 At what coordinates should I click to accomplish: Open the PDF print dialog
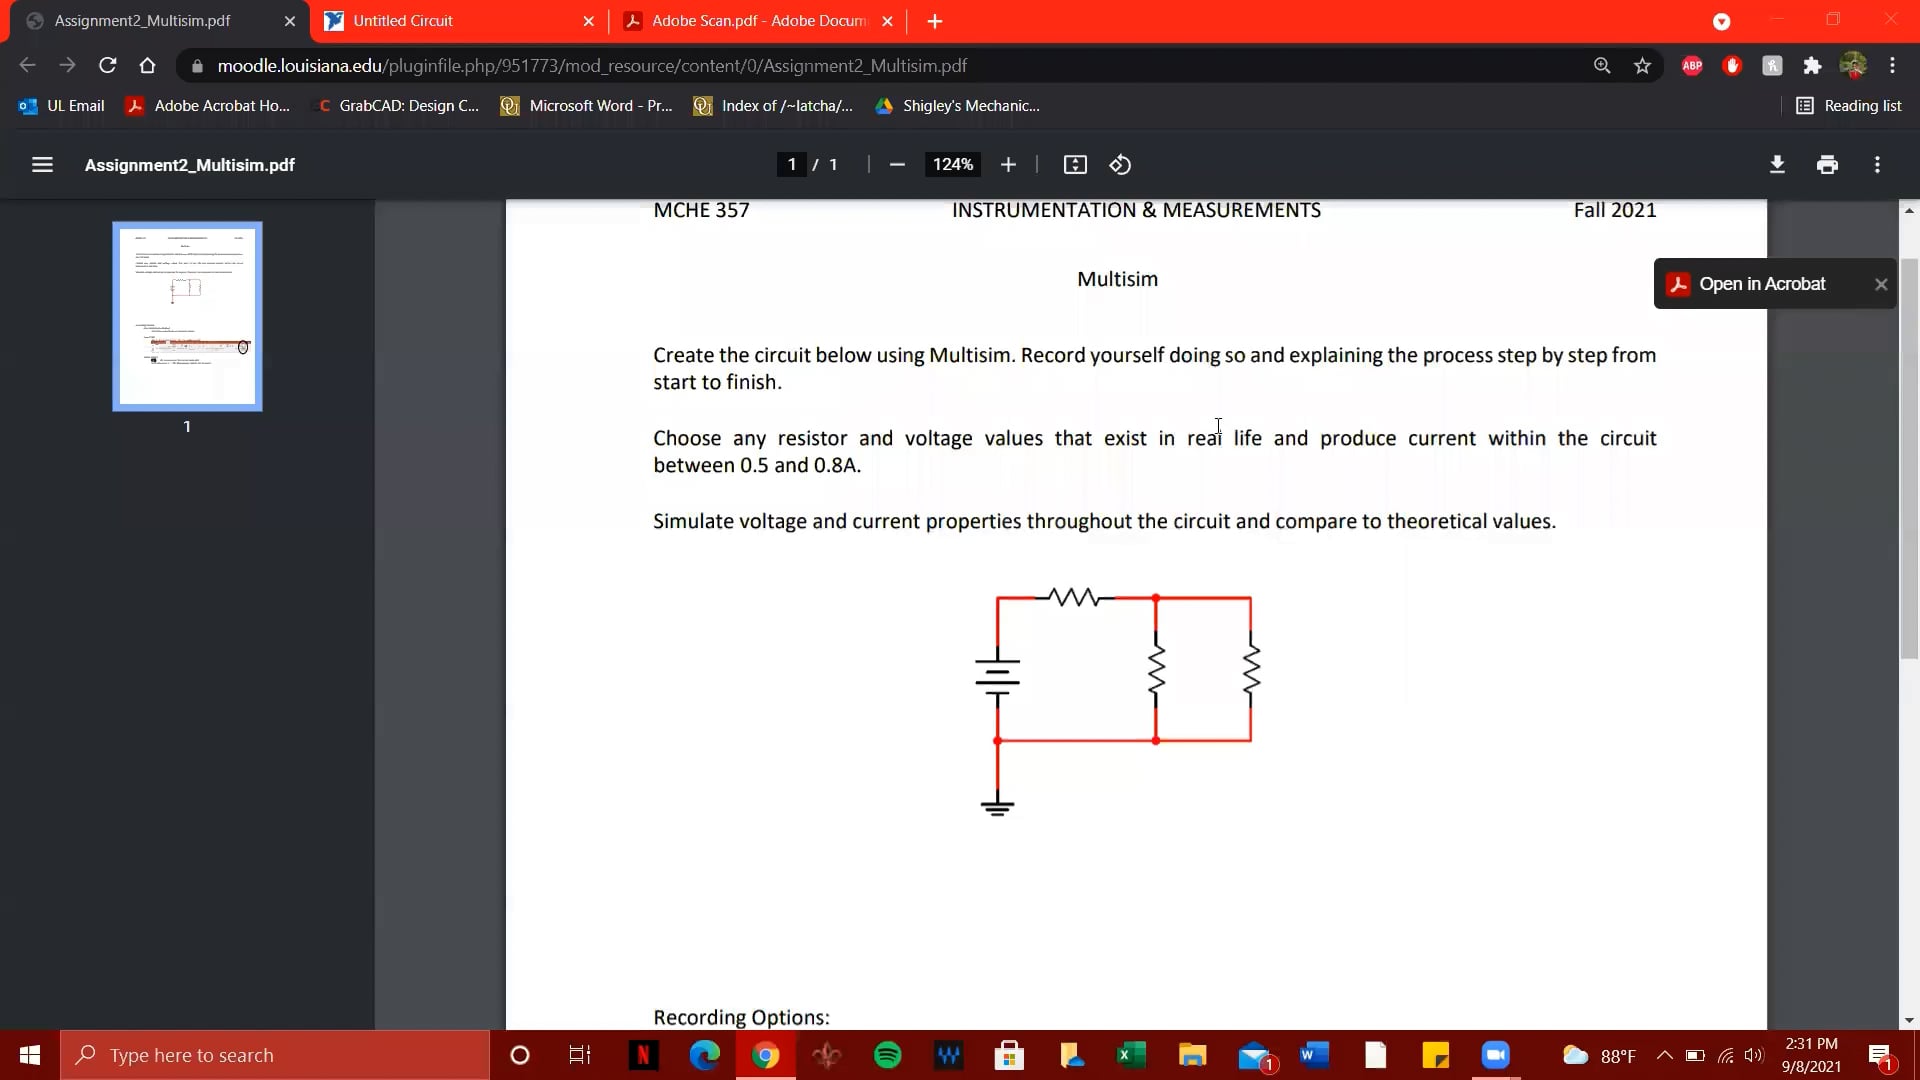coord(1827,164)
